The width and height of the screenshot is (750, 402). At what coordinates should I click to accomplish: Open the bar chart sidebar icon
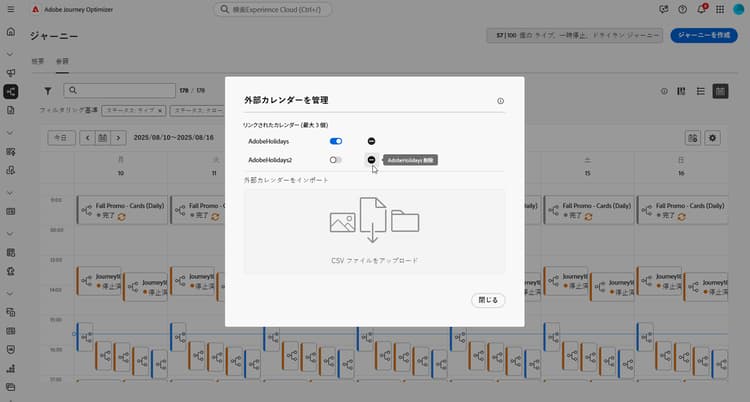point(11,368)
